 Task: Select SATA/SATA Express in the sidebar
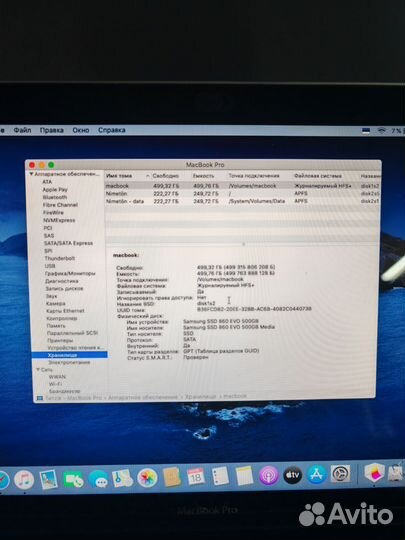click(69, 243)
